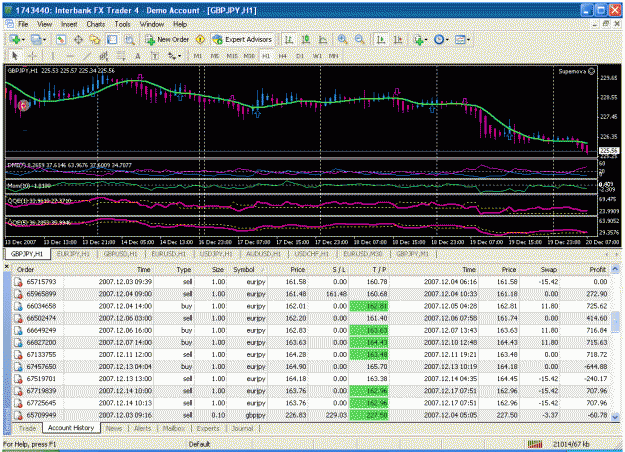The image size is (625, 452).
Task: Zoom out of the chart
Action: 359,39
